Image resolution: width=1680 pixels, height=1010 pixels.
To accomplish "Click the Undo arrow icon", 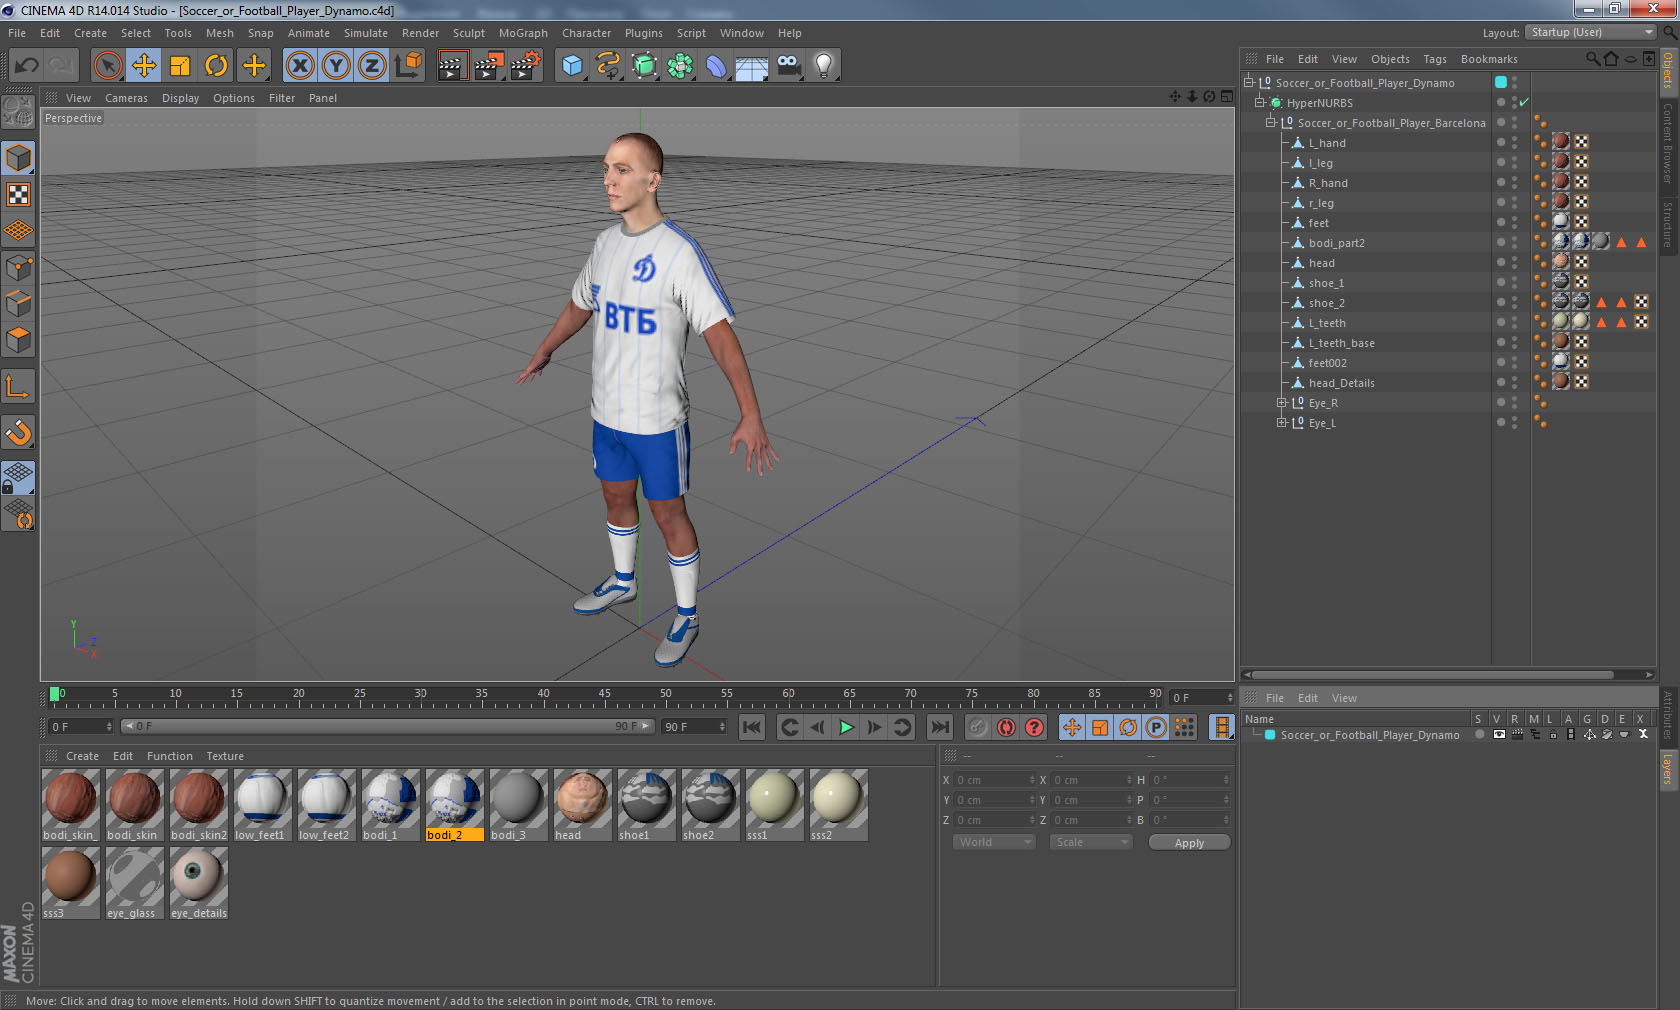I will pos(26,66).
